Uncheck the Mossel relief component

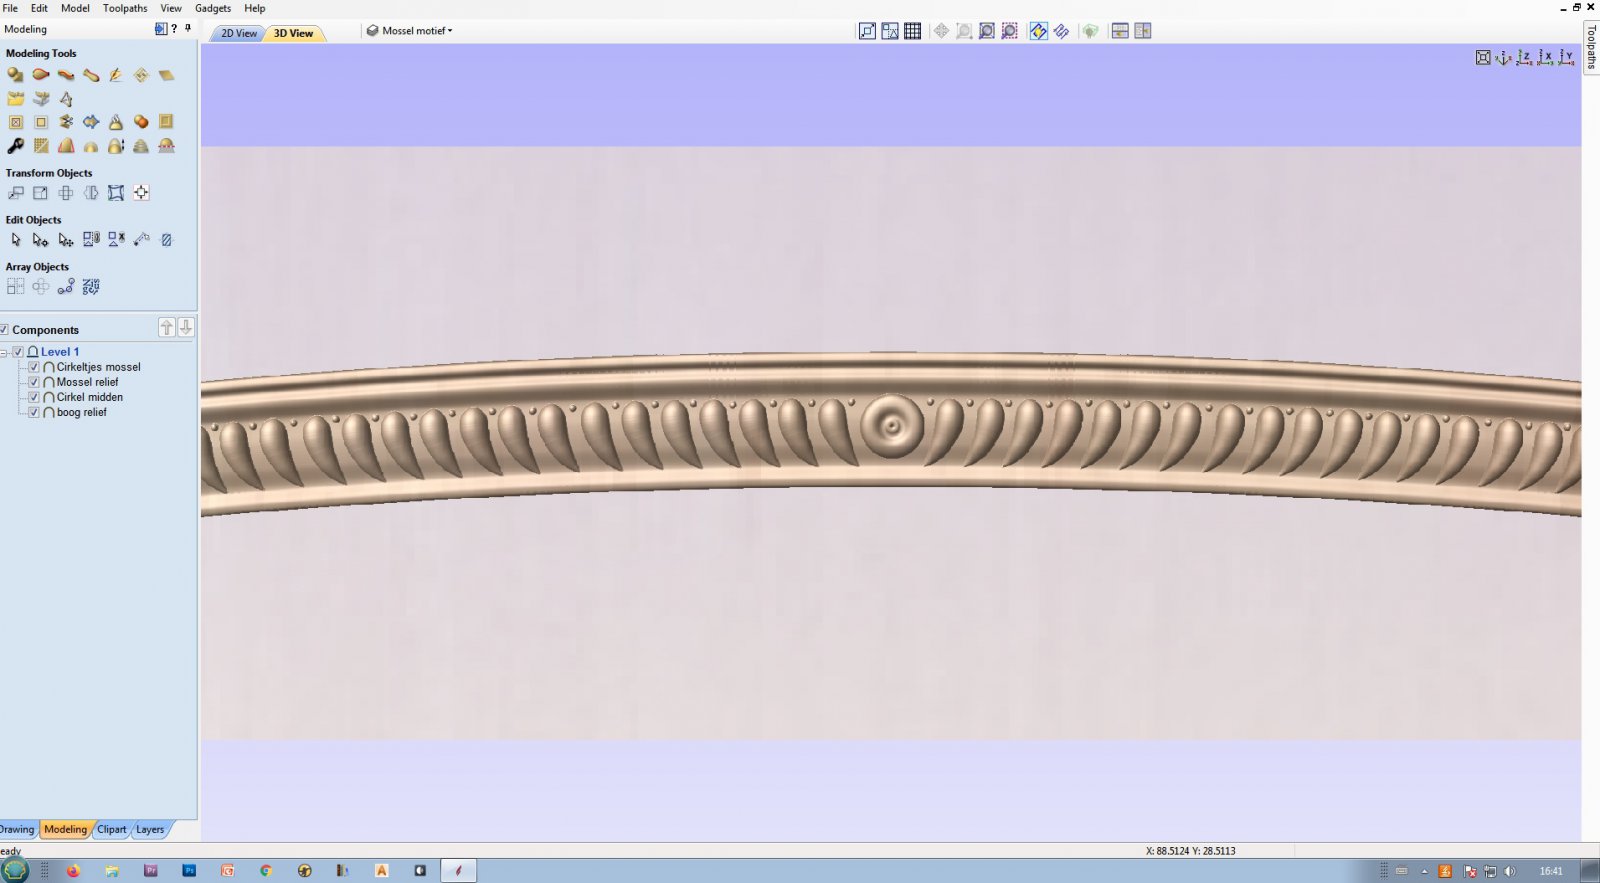[x=34, y=382]
